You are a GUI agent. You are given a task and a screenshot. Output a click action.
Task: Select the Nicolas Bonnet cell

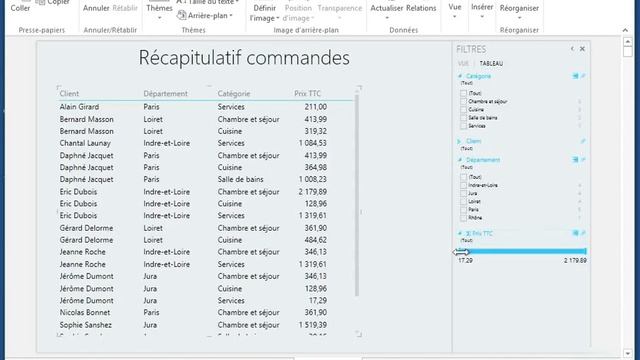[84, 313]
